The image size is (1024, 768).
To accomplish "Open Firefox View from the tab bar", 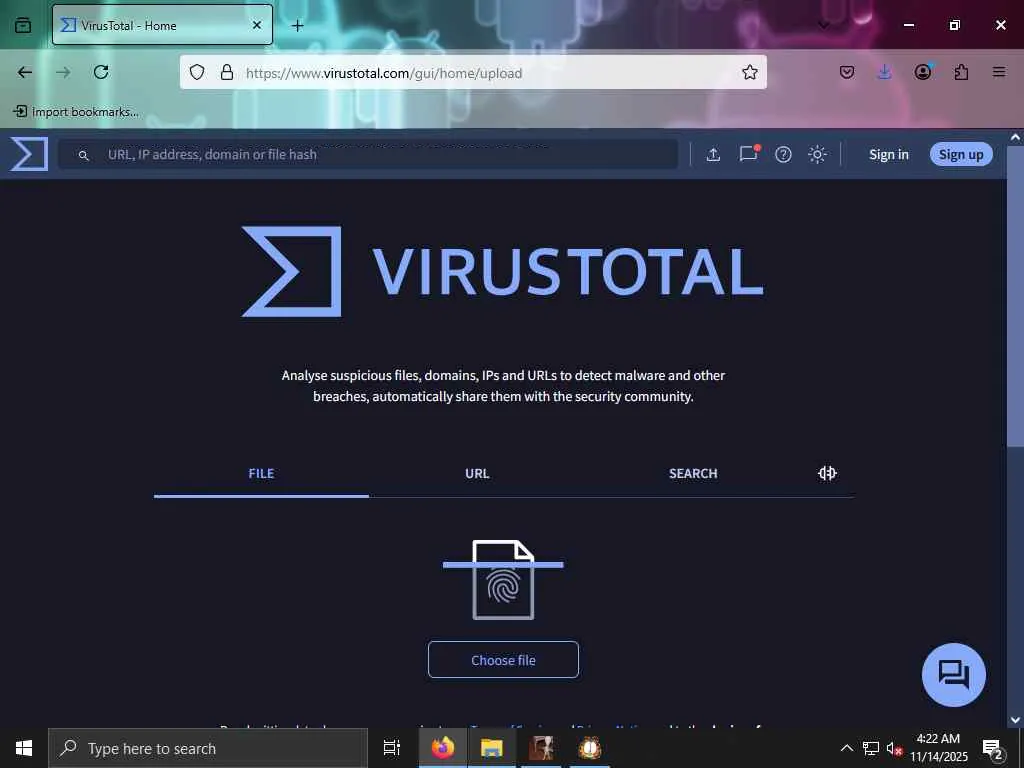I will 23,25.
